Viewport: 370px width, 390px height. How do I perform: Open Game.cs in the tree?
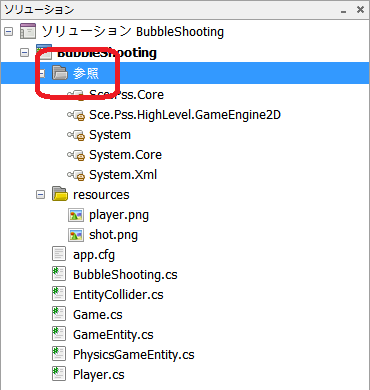[x=98, y=315]
